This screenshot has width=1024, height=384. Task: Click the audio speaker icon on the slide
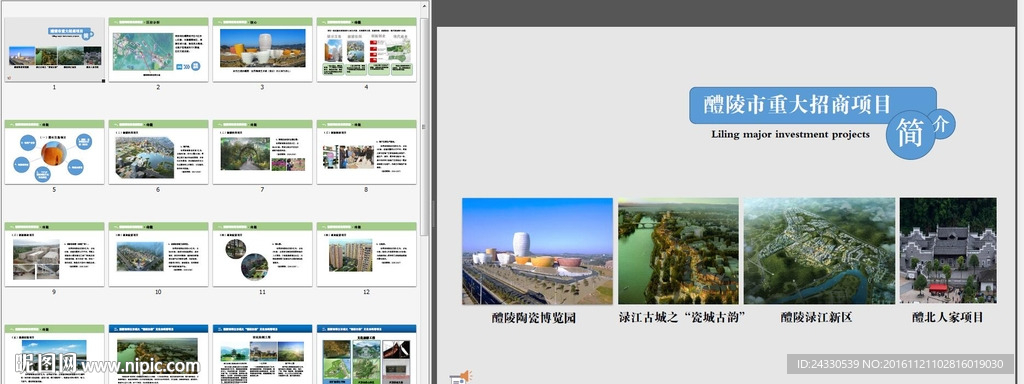460,377
